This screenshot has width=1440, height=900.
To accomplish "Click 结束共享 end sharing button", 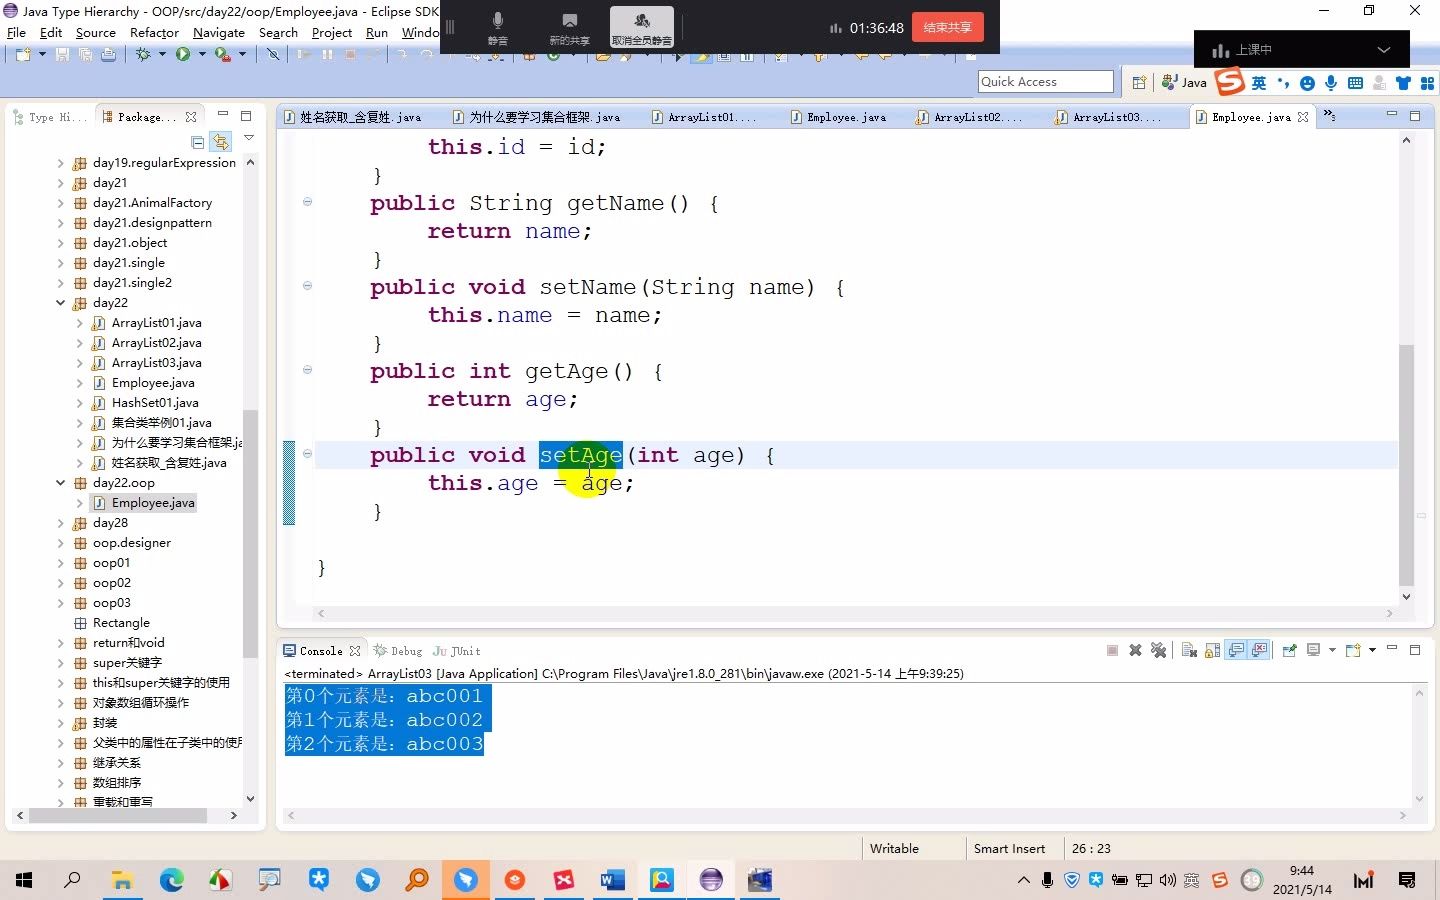I will pos(947,27).
